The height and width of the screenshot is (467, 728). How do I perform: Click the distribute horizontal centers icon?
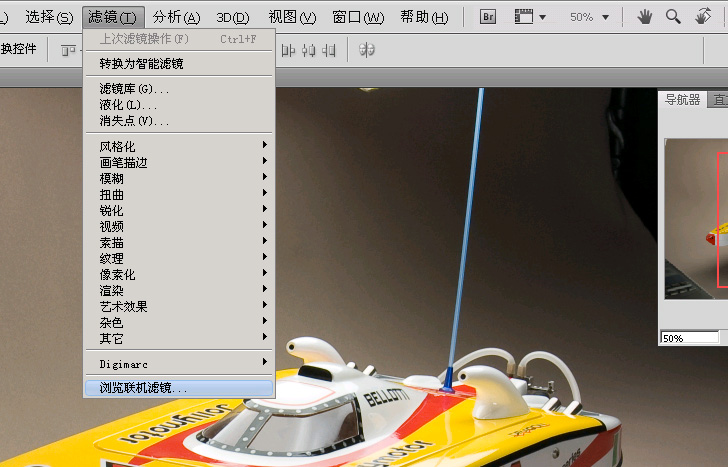[308, 50]
